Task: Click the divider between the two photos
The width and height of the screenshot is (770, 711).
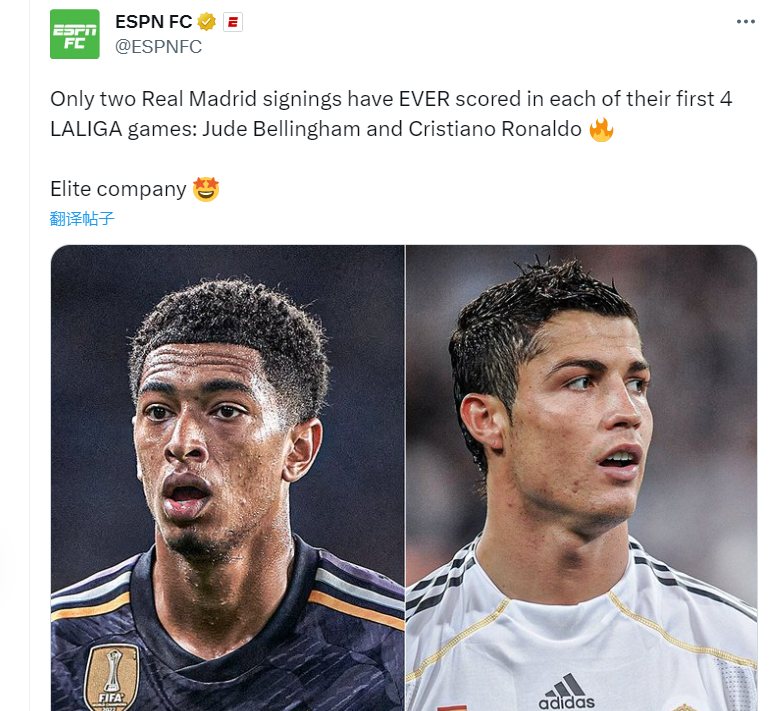Action: (x=405, y=478)
